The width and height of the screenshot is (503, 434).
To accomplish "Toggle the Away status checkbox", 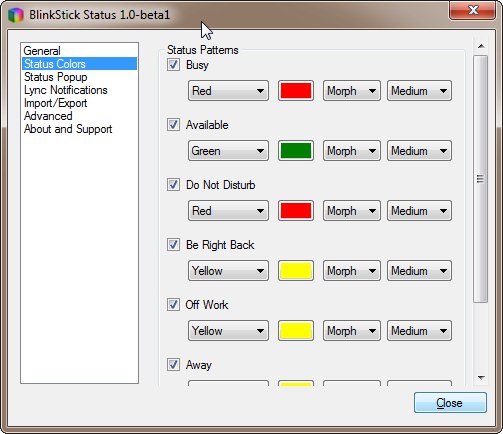I will click(x=173, y=365).
